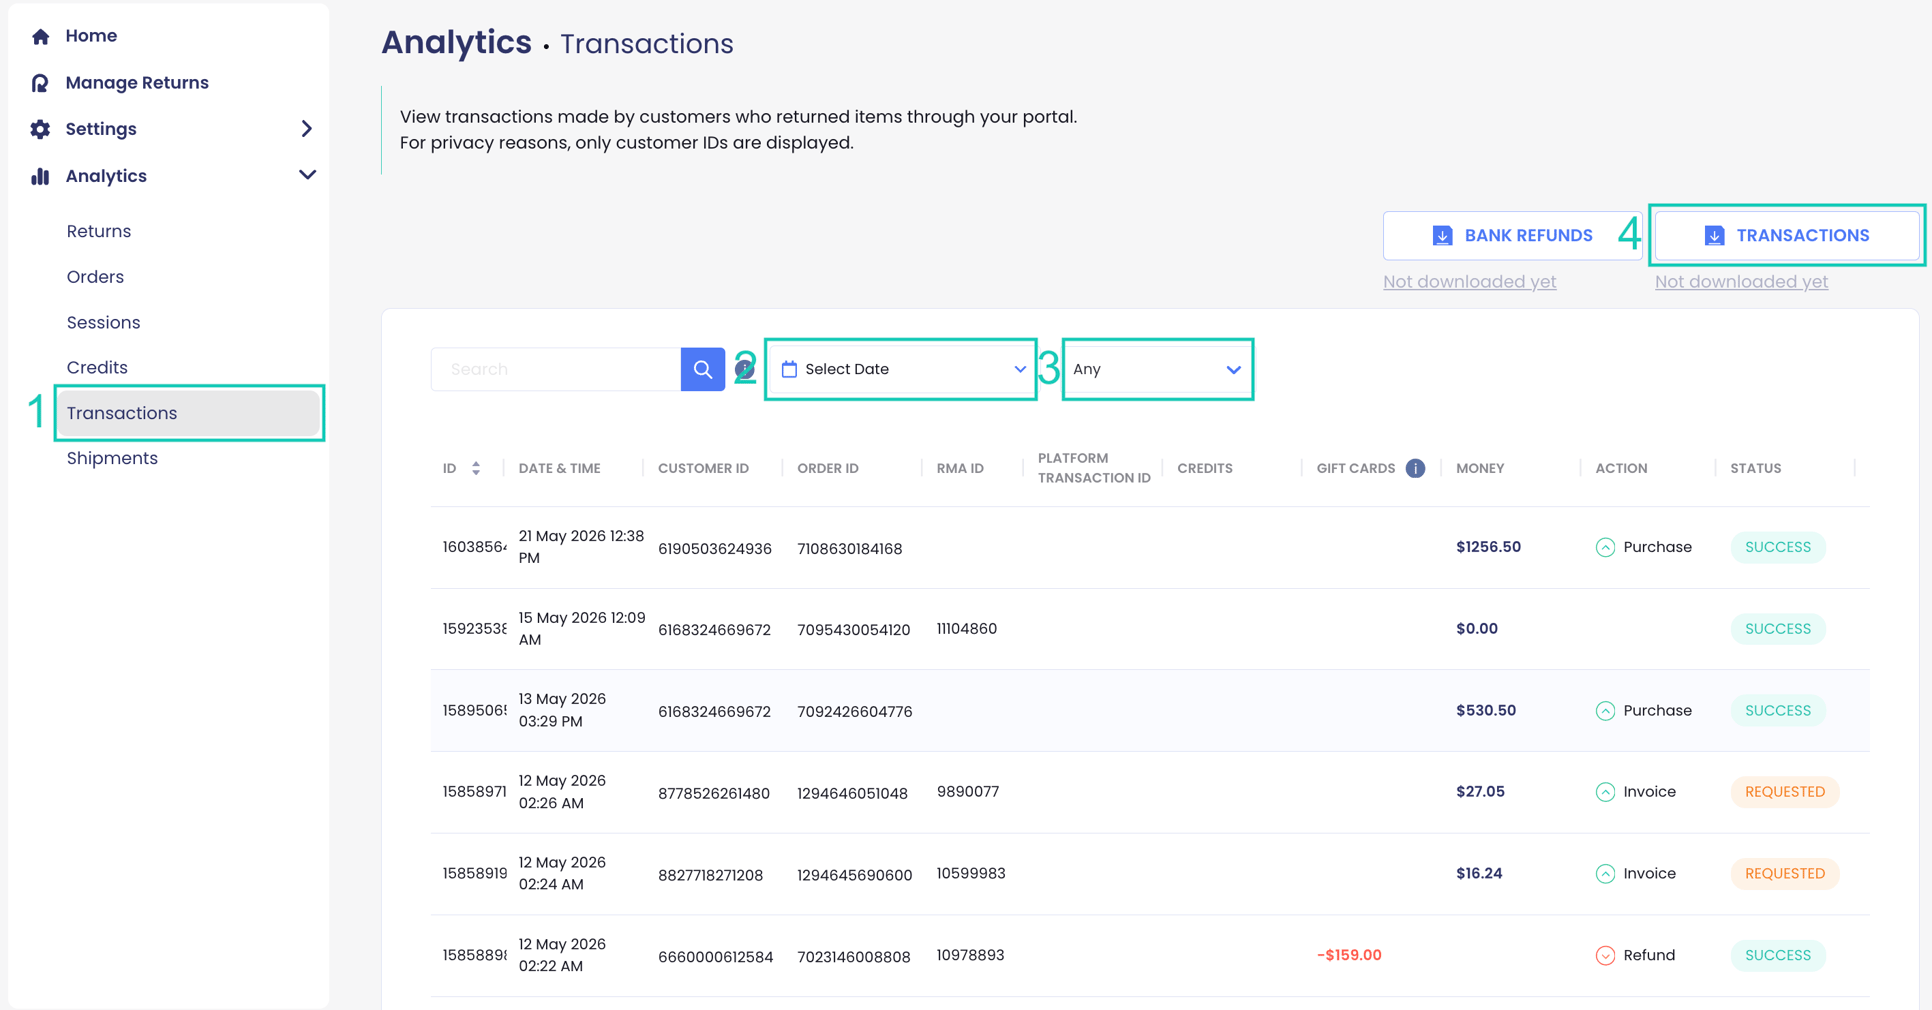Open the Shipments analytics page

coord(112,458)
